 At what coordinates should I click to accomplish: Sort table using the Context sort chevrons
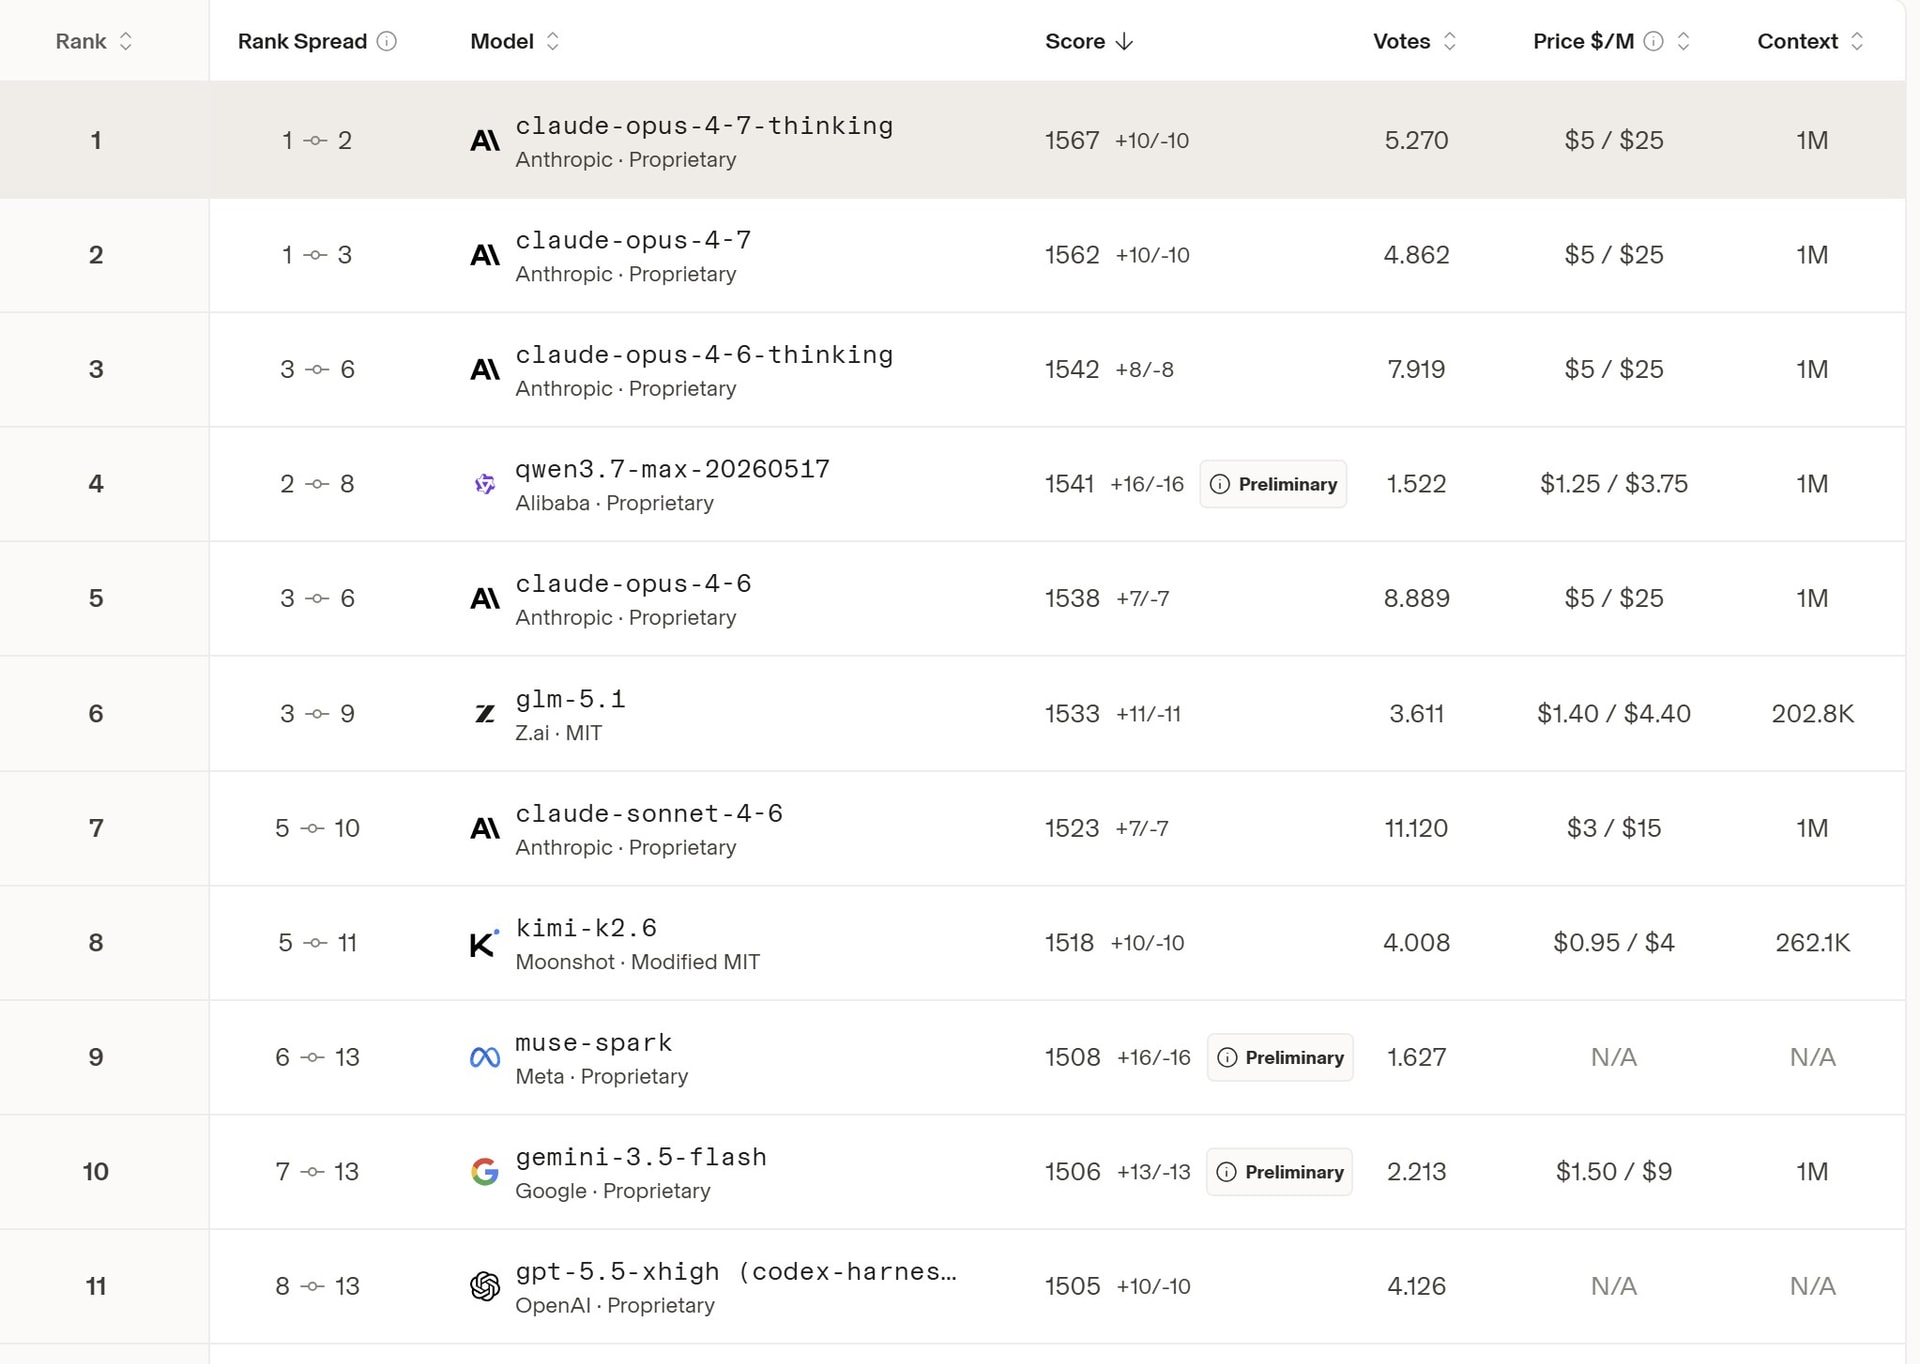tap(1857, 41)
